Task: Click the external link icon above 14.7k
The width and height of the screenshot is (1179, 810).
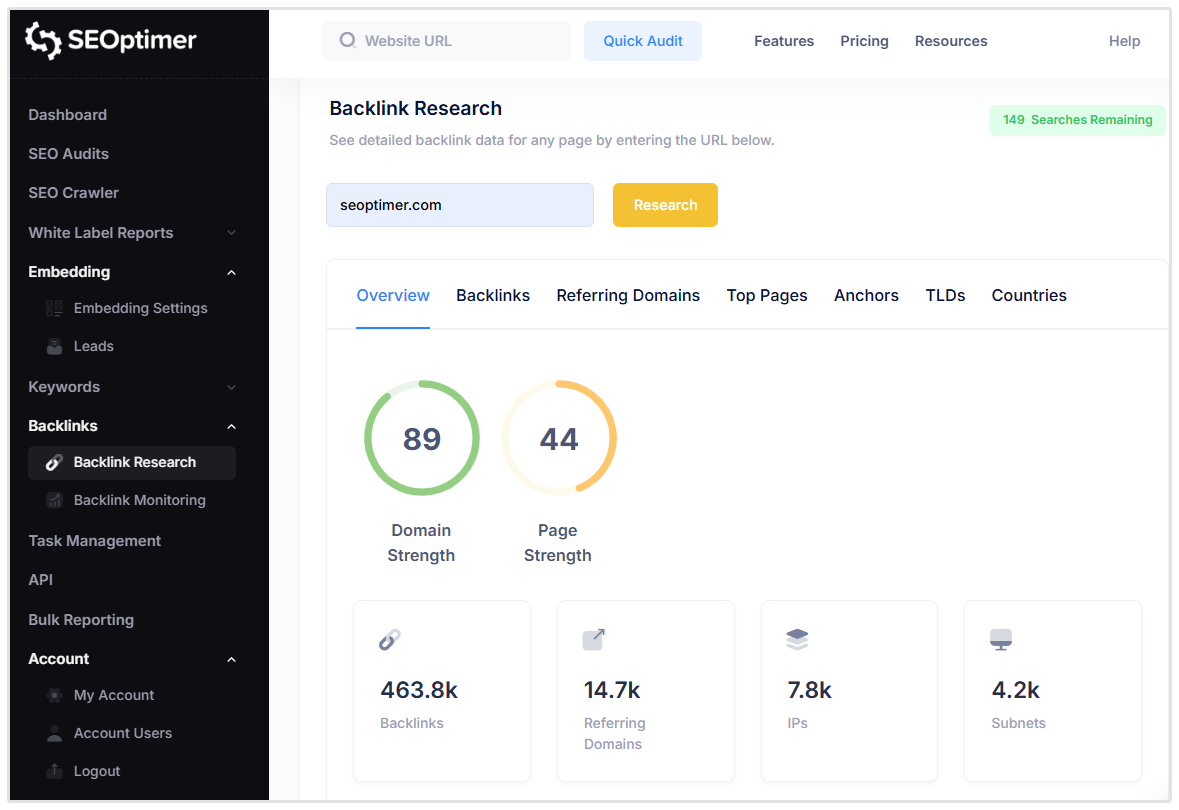Action: click(593, 640)
